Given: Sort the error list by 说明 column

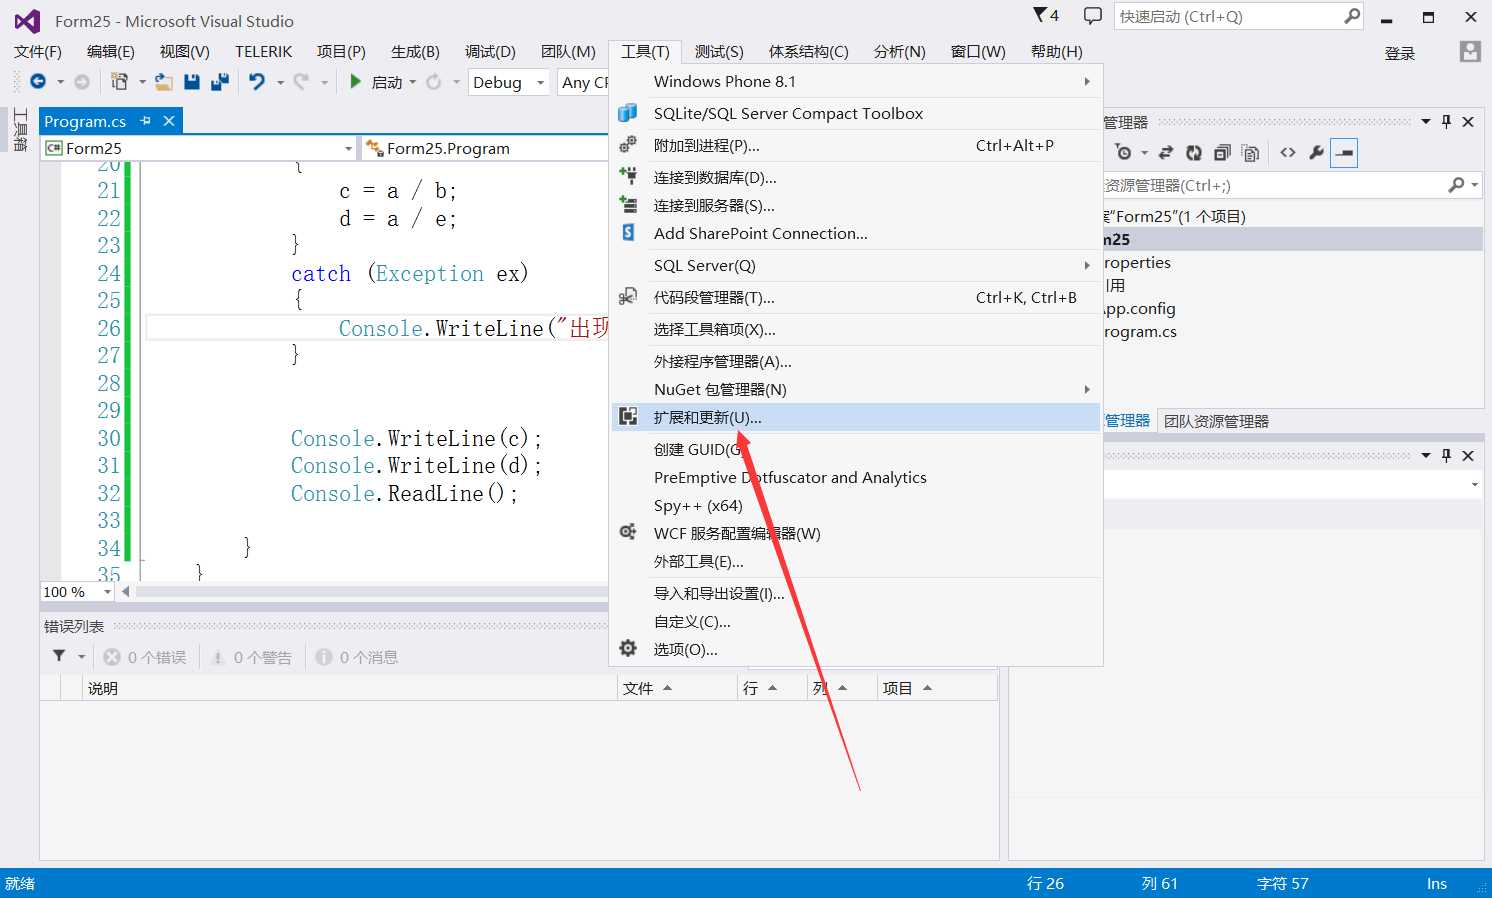Looking at the screenshot, I should (x=349, y=688).
